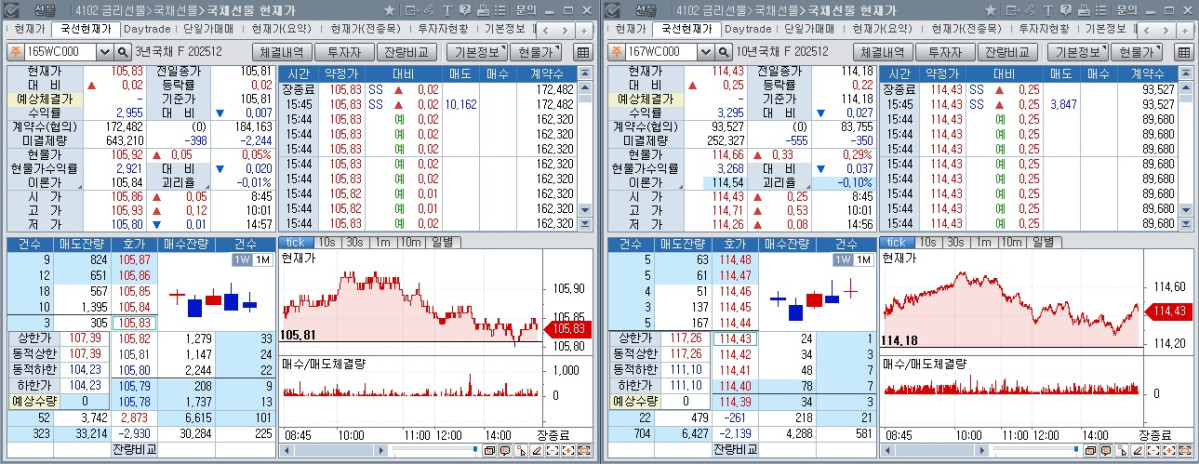Click the grid layout icon in the 10-year bond window

1184,52
